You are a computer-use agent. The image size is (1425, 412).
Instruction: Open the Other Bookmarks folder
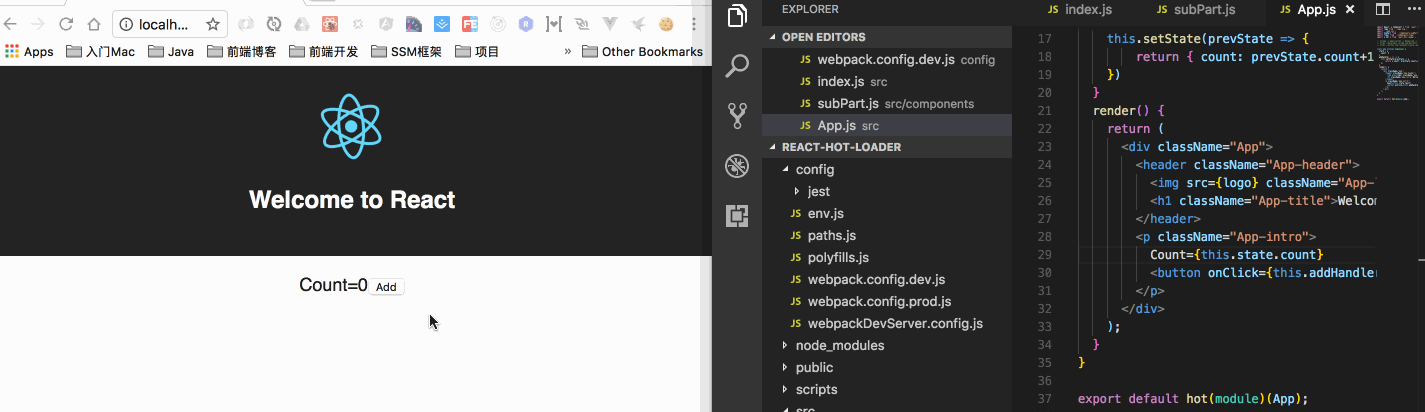(x=642, y=51)
